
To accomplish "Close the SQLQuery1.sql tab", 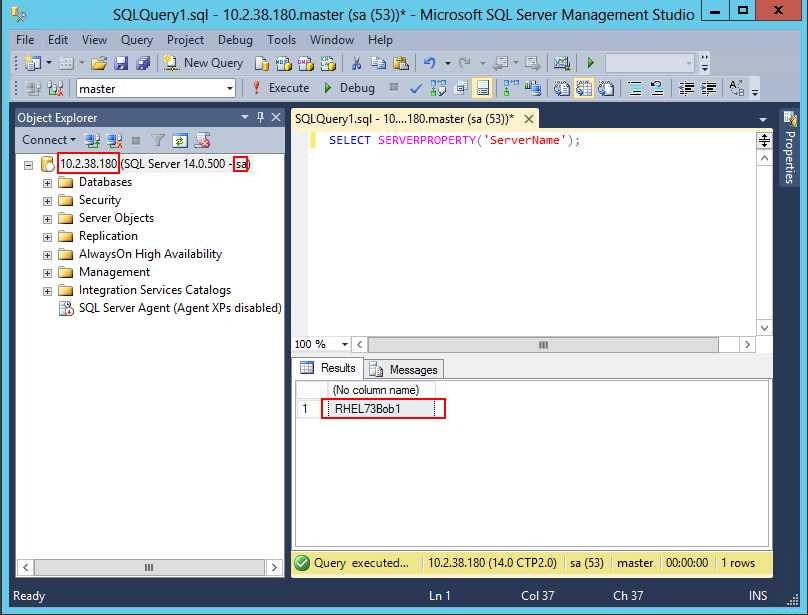I will point(529,119).
